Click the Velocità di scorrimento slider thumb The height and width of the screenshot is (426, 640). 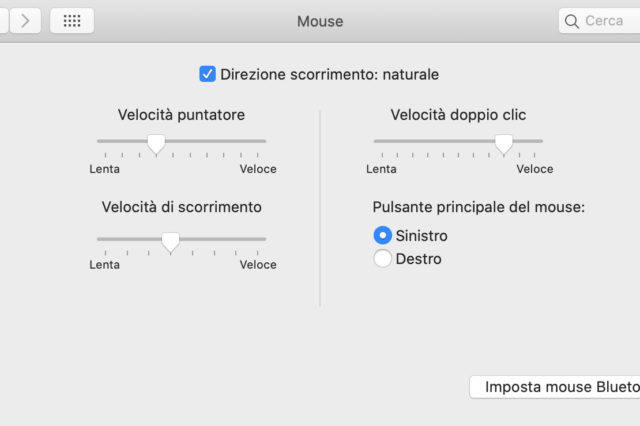[170, 240]
